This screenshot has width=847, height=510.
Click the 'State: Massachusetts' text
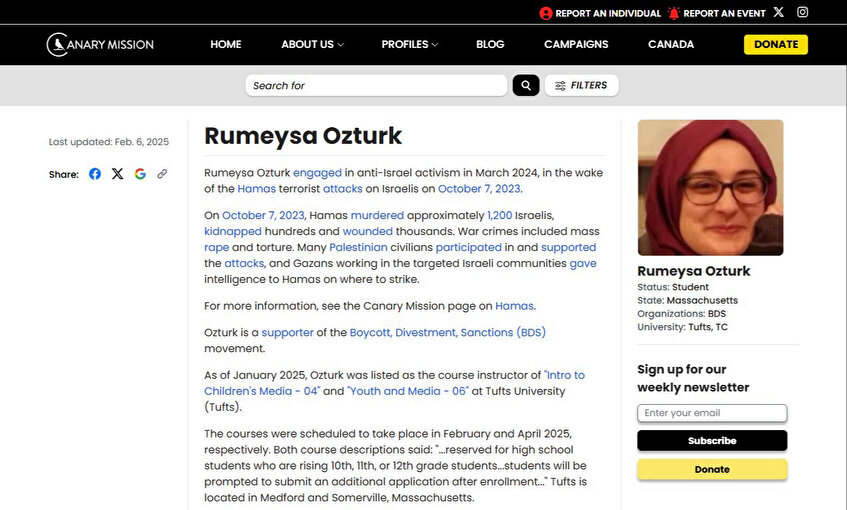pyautogui.click(x=687, y=300)
